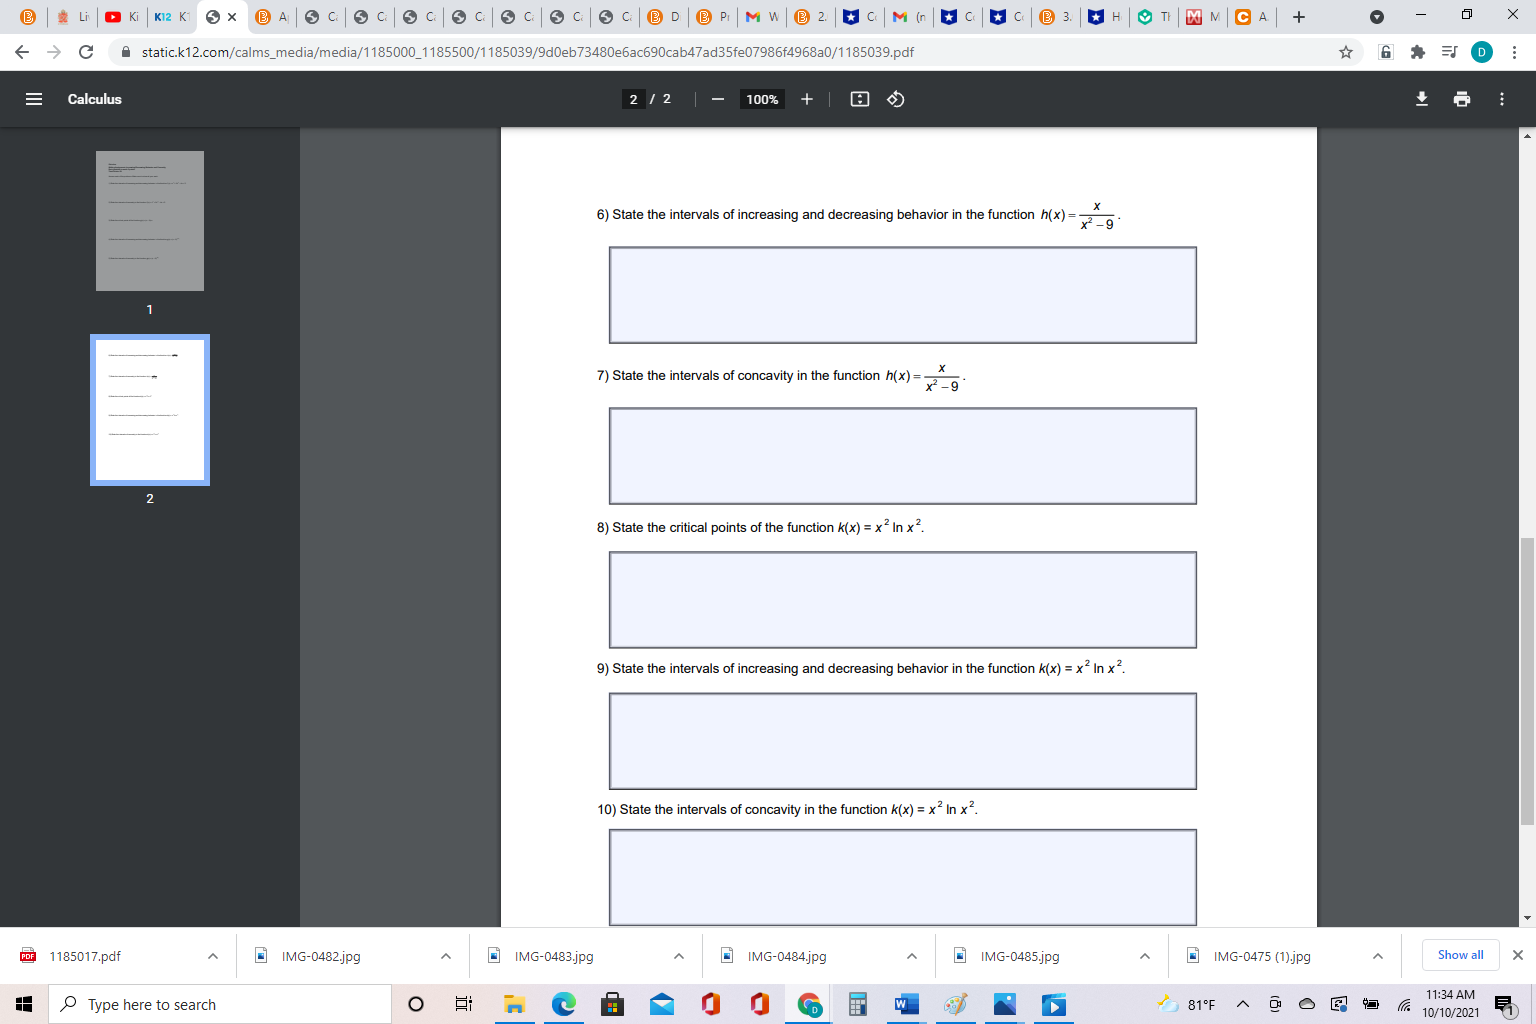Image resolution: width=1536 pixels, height=1024 pixels.
Task: Open downloaded file IMG-0482.jpg
Action: click(x=321, y=956)
